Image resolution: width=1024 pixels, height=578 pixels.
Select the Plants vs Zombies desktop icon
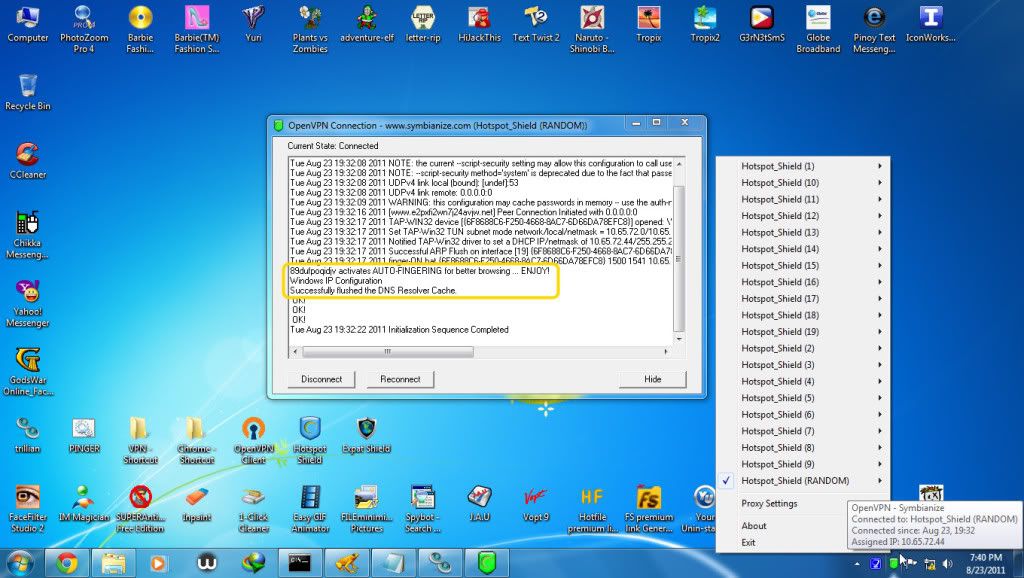coord(310,29)
